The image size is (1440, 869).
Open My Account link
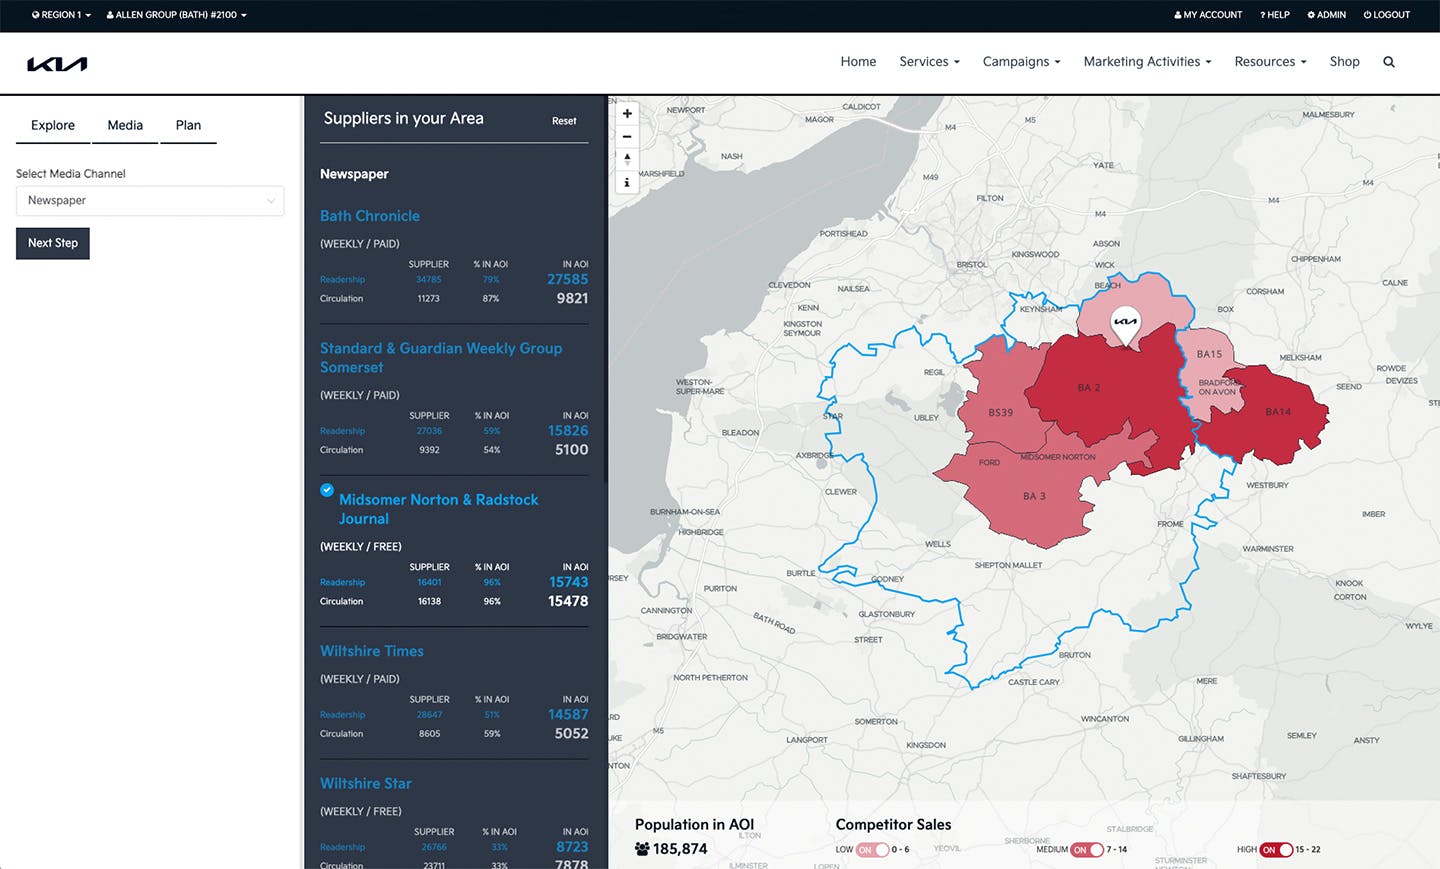[1208, 15]
